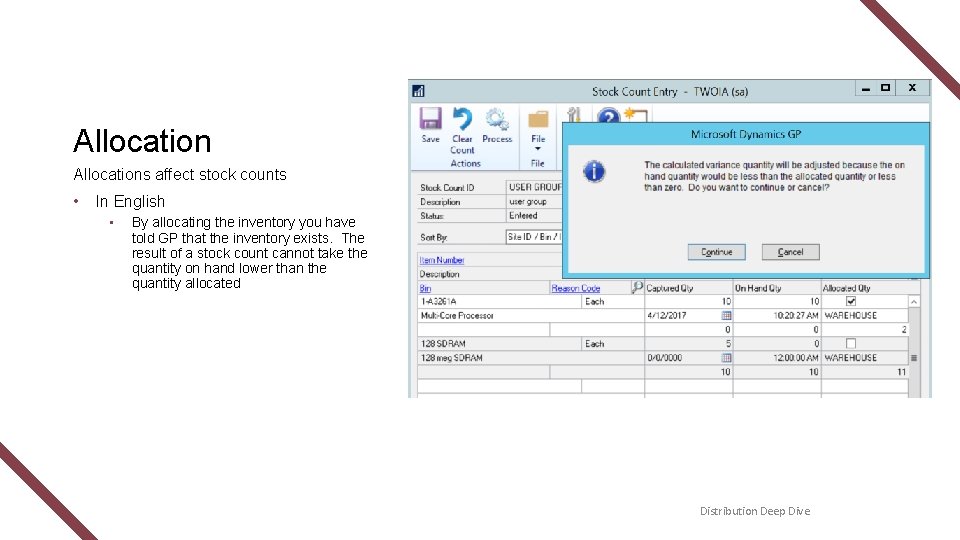The height and width of the screenshot is (540, 960).
Task: Minimize the Stock Count Entry window
Action: click(866, 89)
